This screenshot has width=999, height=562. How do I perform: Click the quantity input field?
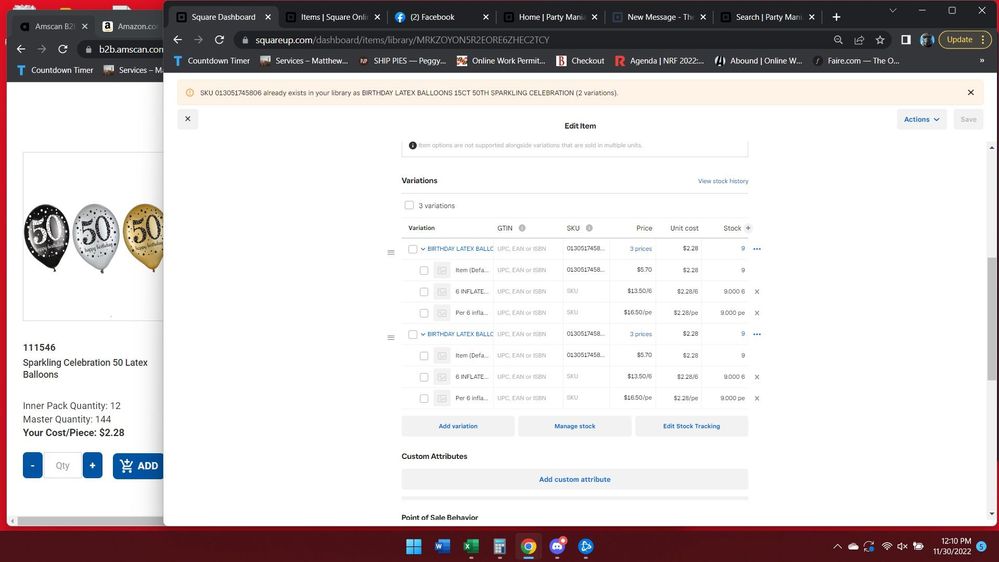pyautogui.click(x=63, y=465)
